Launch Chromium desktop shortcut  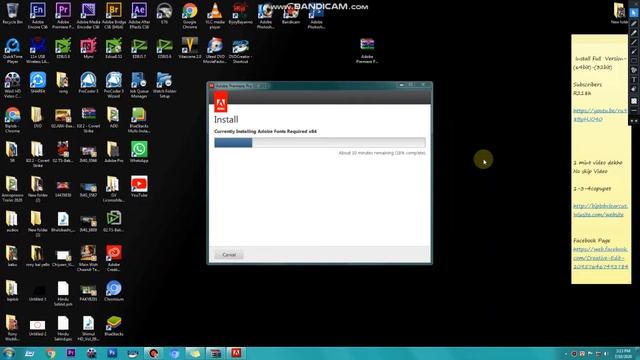(x=114, y=291)
